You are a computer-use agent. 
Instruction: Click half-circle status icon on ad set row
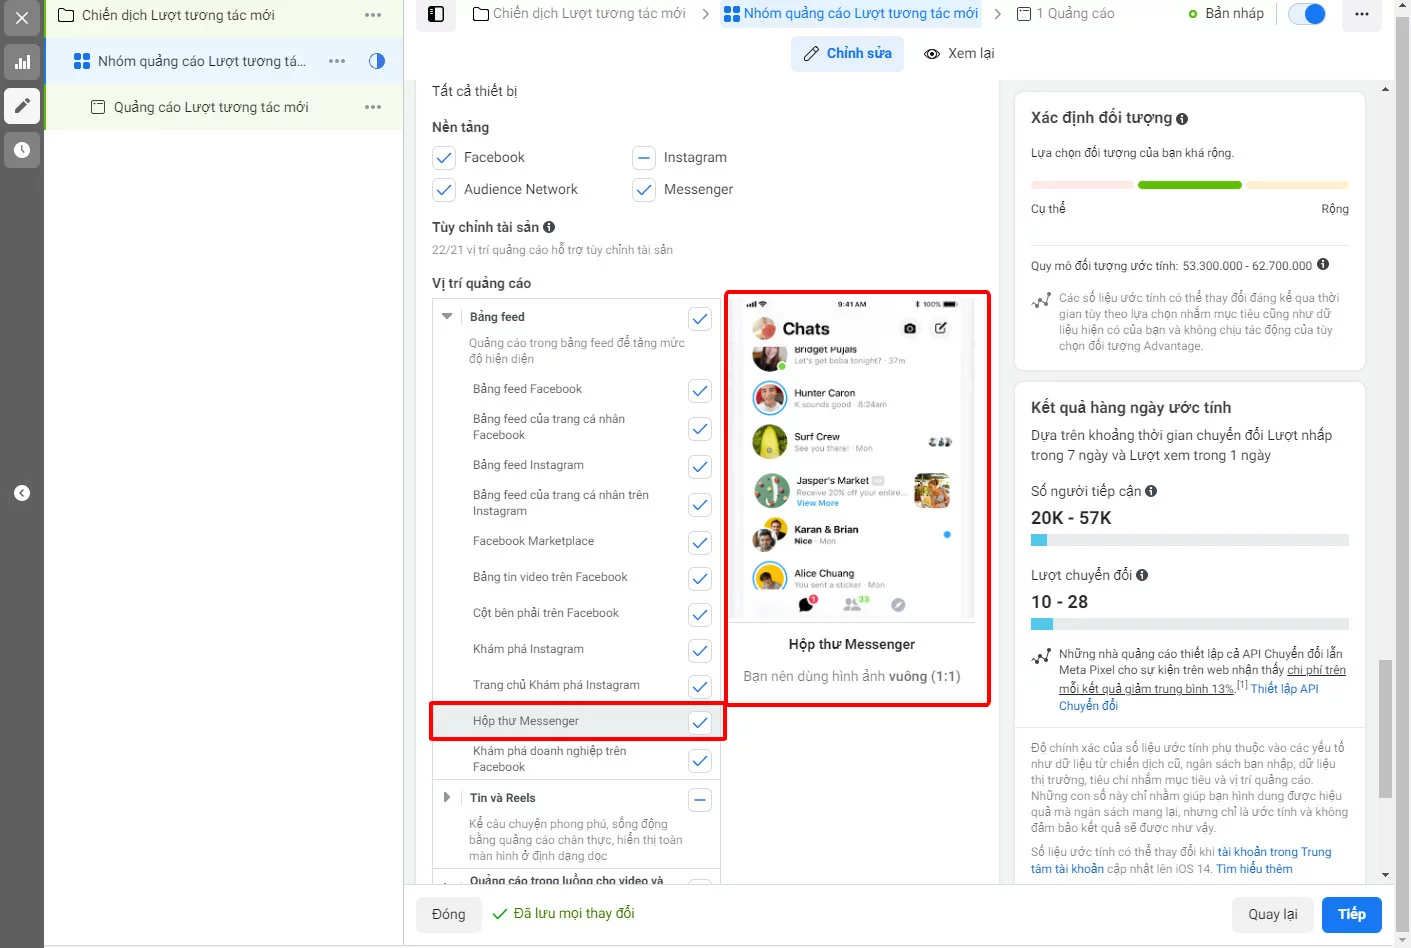pyautogui.click(x=377, y=61)
